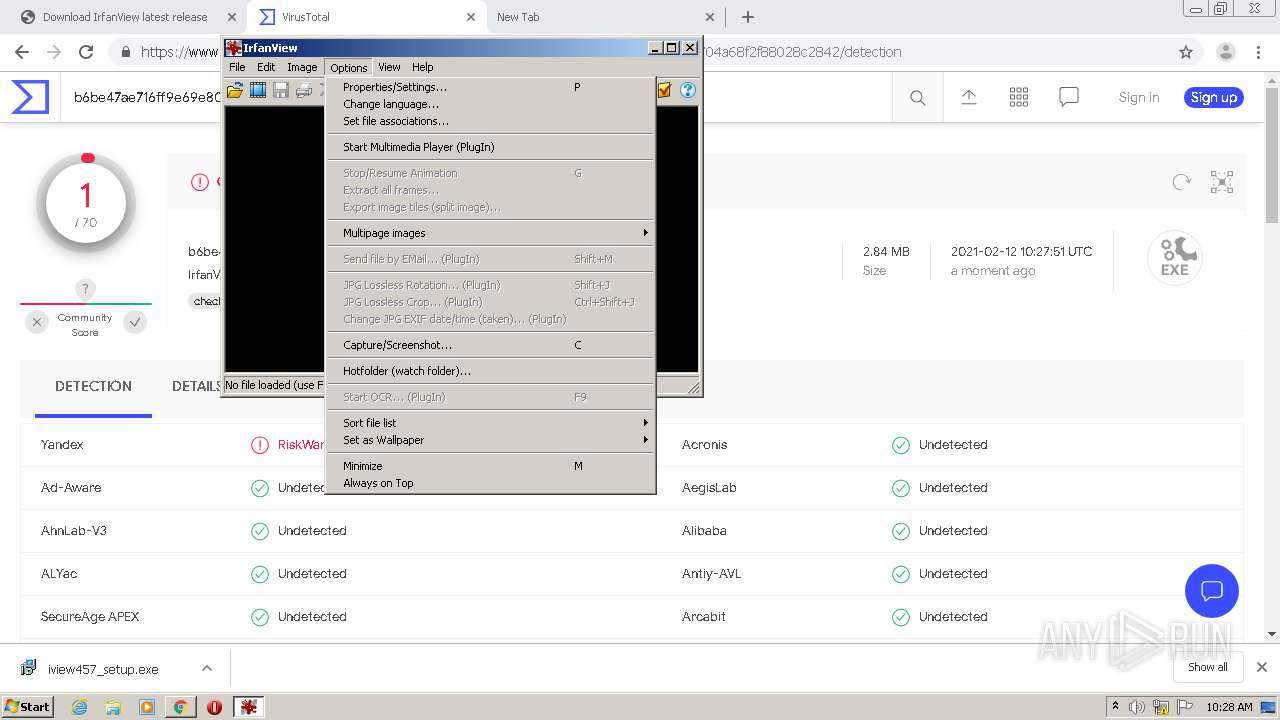Viewport: 1280px width, 720px height.
Task: Open the Chrome profile avatar icon
Action: [1225, 52]
